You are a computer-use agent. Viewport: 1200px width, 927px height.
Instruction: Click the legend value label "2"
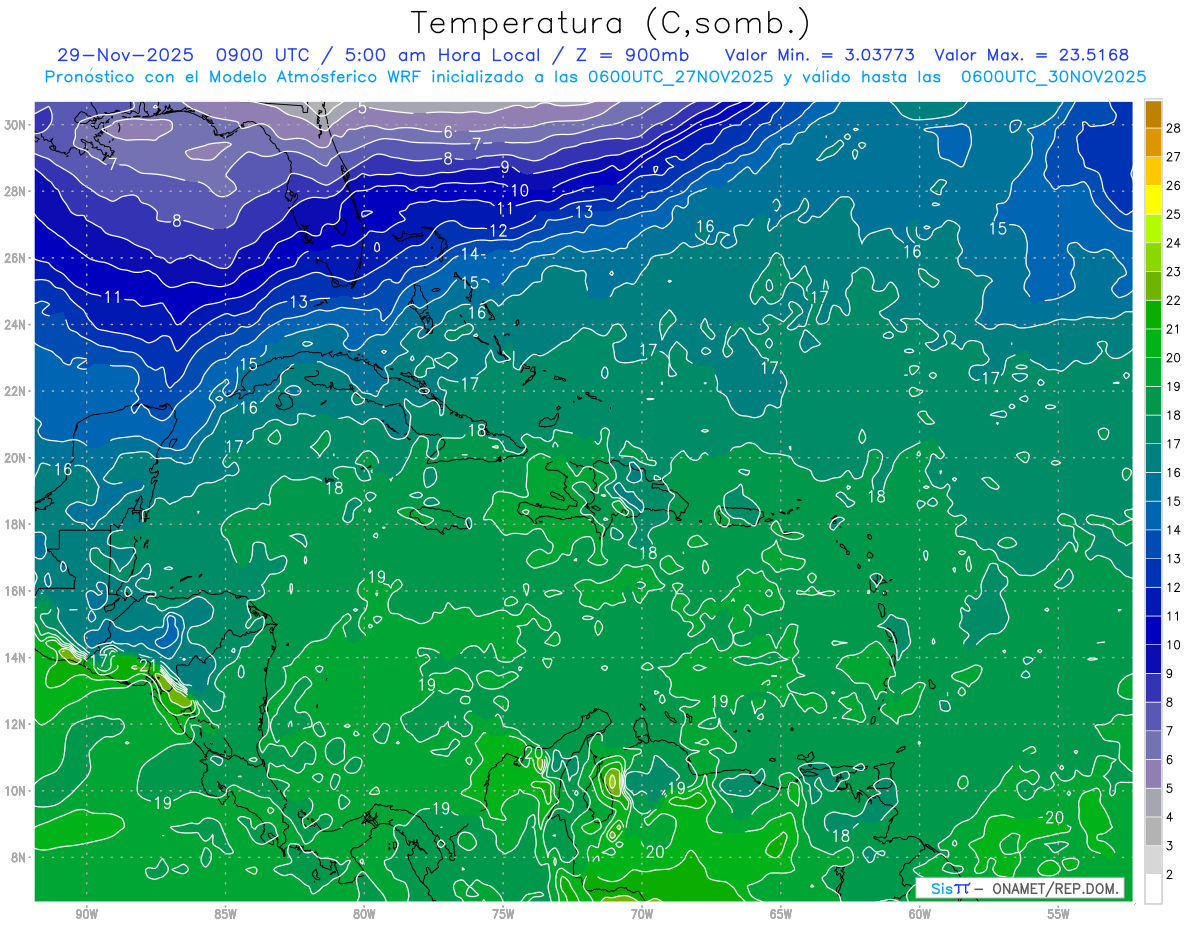tap(1170, 876)
